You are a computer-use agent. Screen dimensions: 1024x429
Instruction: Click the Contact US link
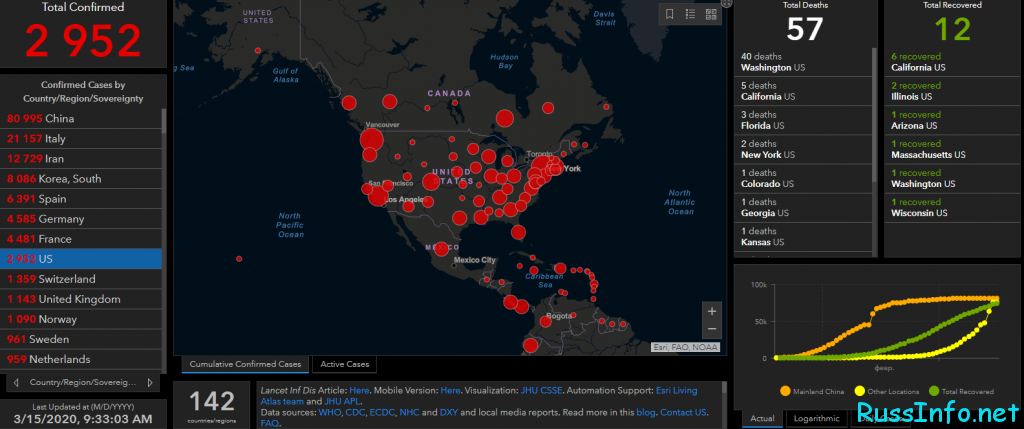683,413
